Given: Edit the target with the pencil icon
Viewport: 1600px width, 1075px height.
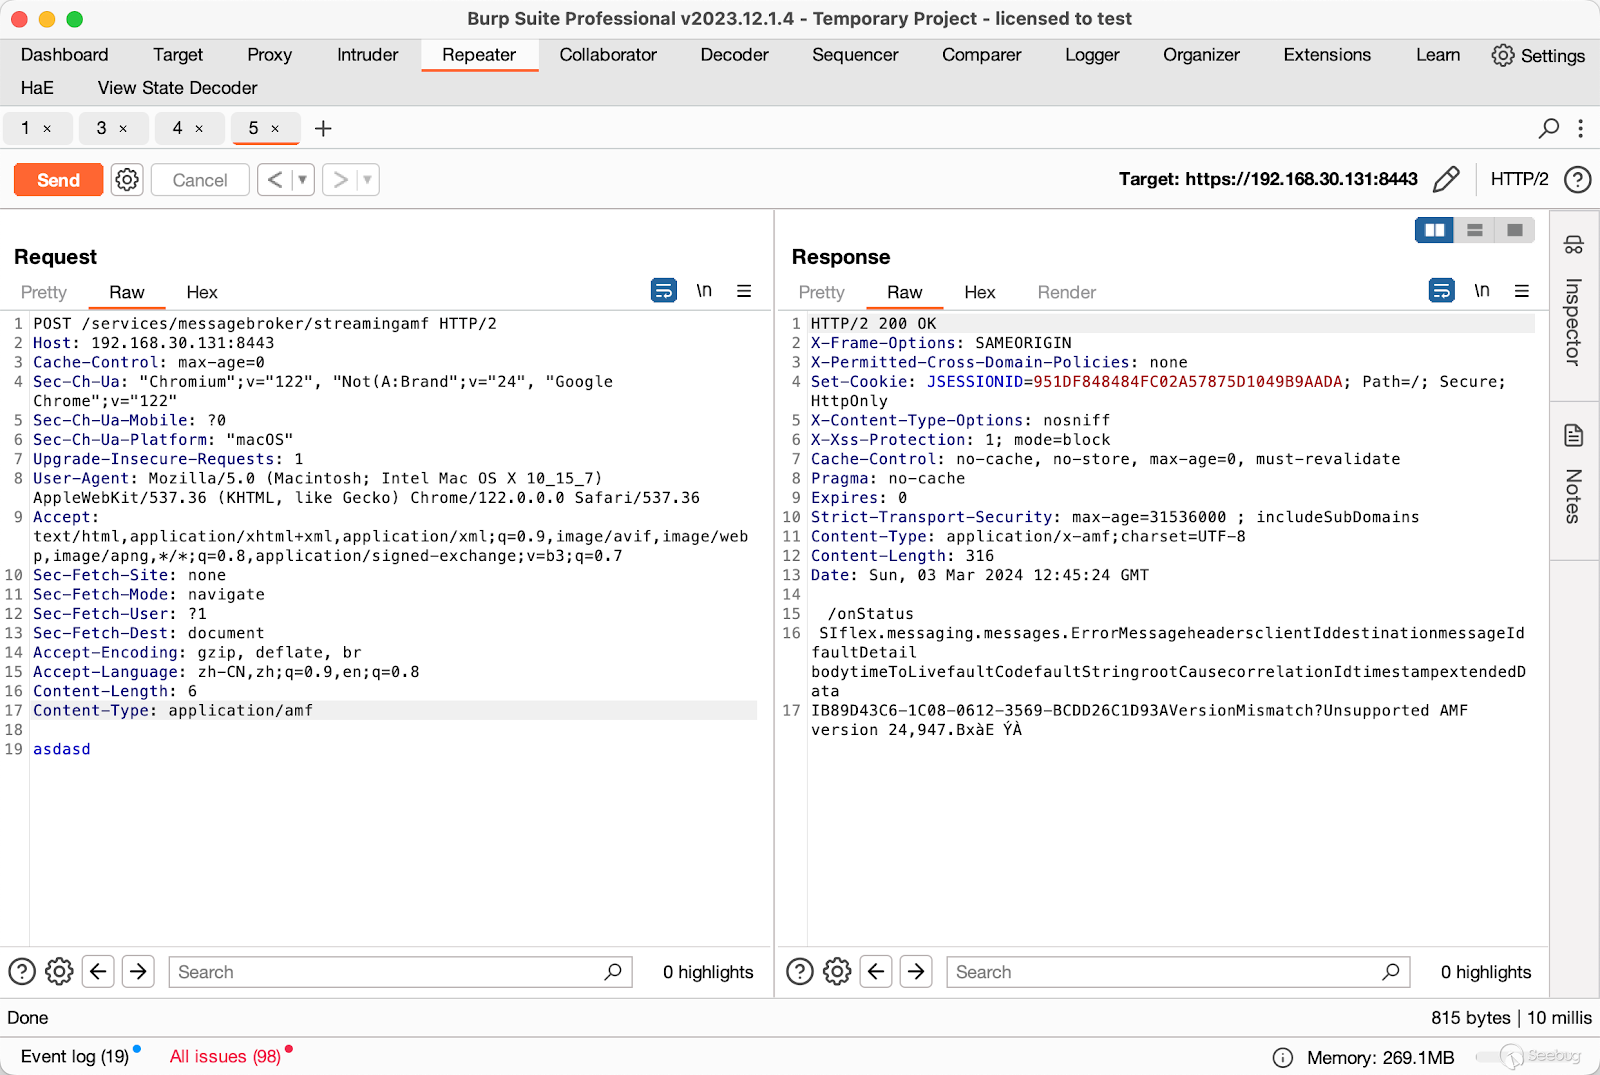Looking at the screenshot, I should coord(1446,179).
